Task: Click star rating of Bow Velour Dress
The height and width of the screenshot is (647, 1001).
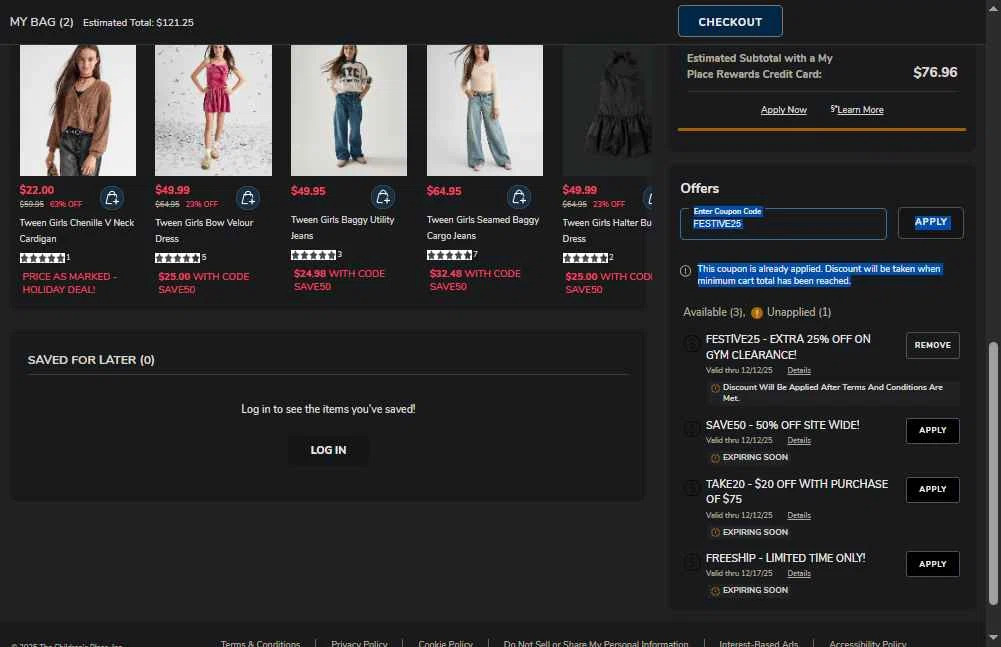Action: 178,258
